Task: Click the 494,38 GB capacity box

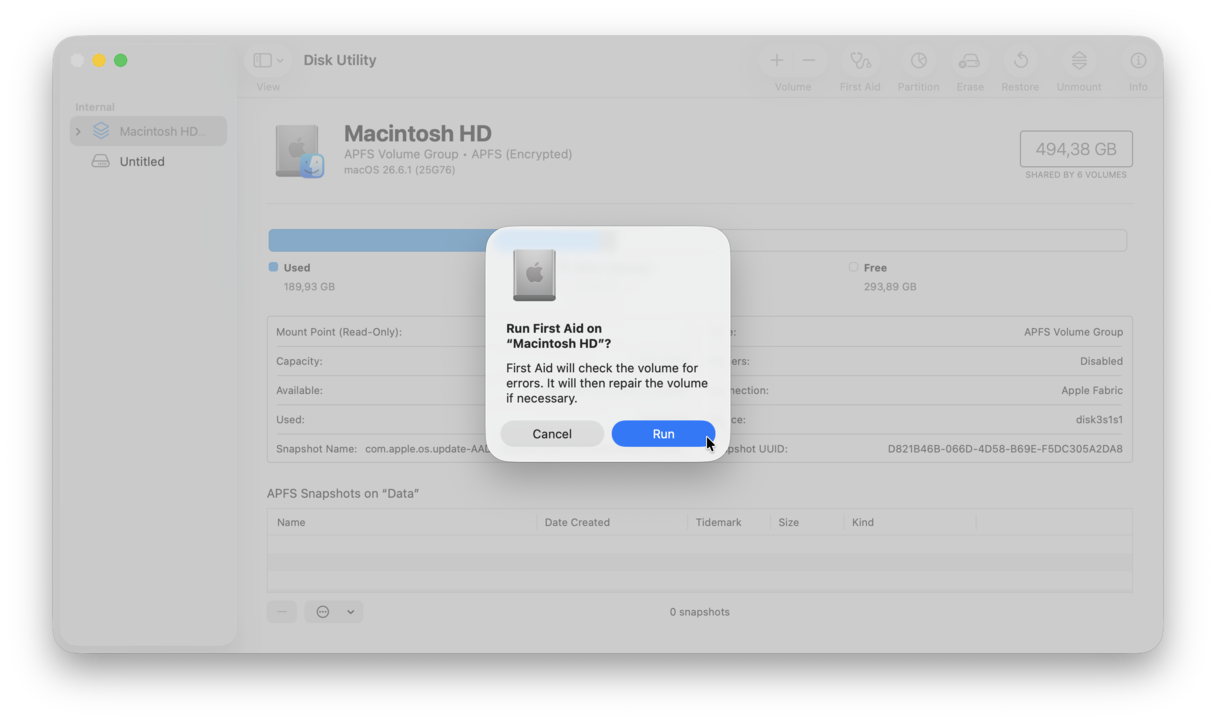Action: tap(1076, 149)
